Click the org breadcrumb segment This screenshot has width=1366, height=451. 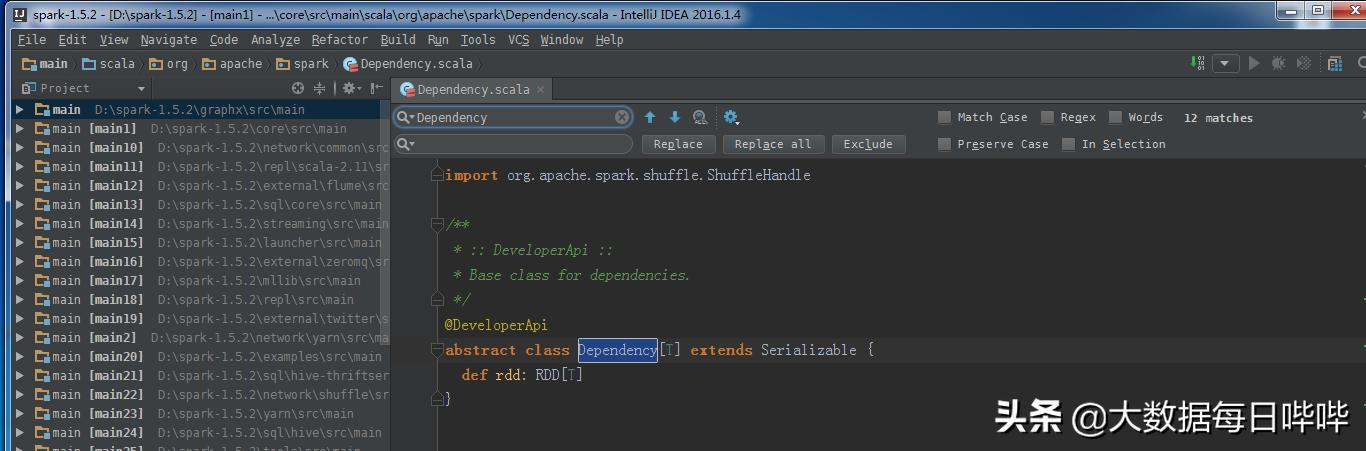(169, 64)
